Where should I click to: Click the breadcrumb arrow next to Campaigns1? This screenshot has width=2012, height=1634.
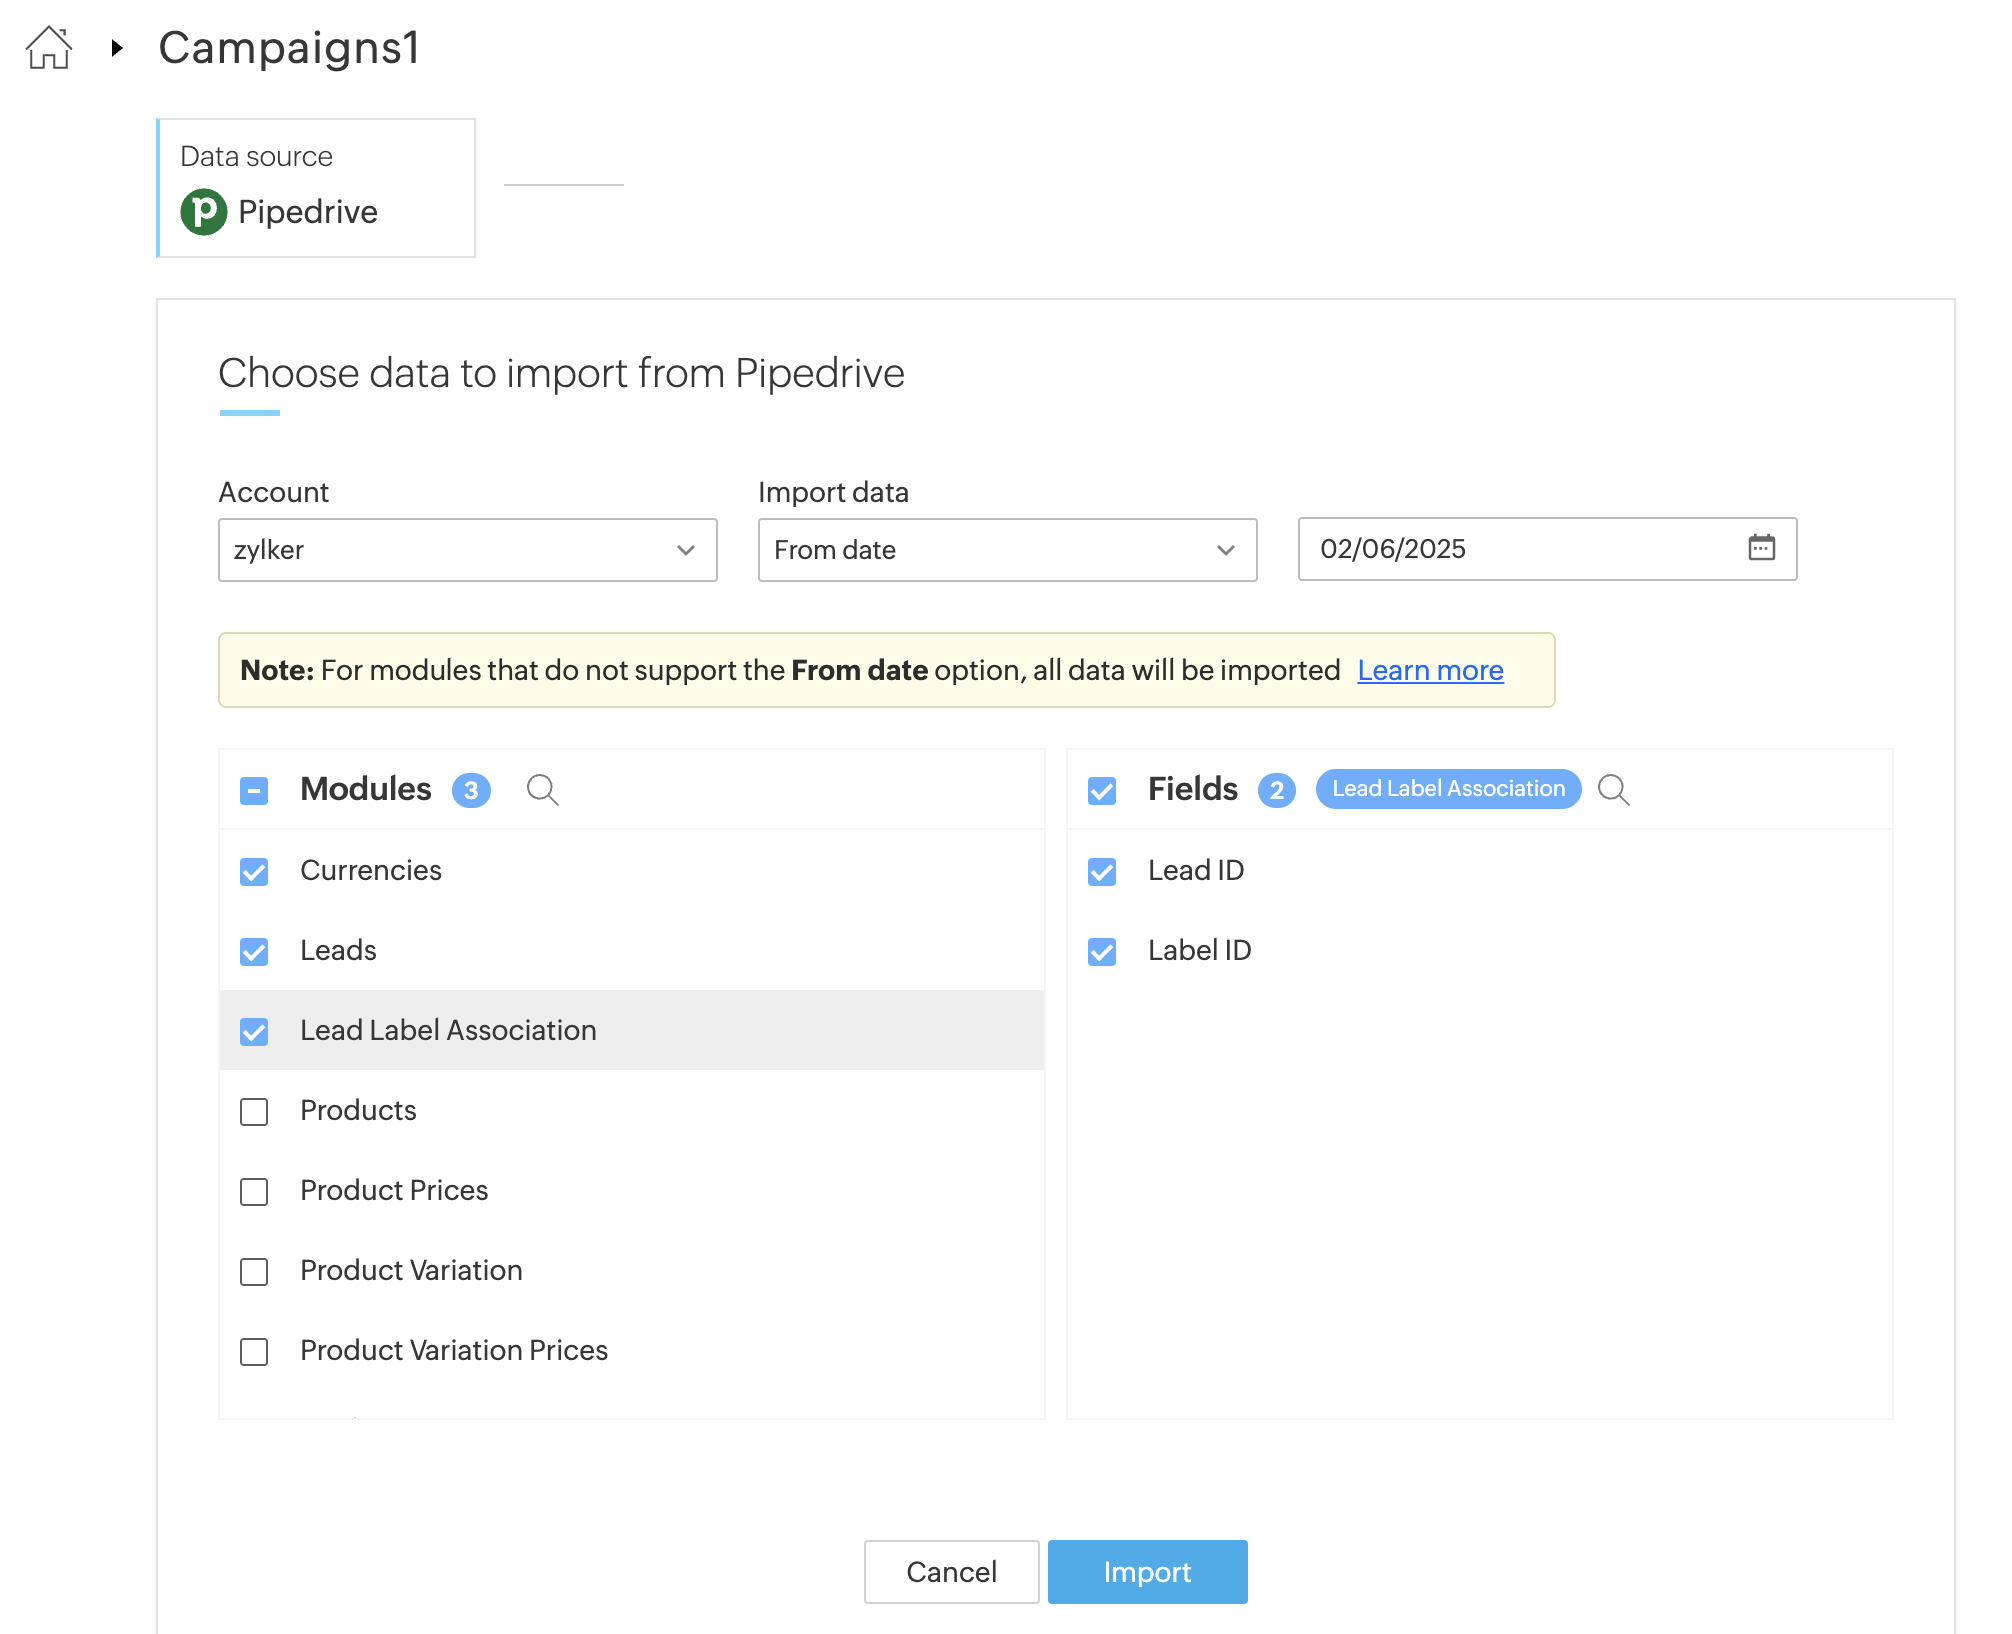click(x=117, y=47)
